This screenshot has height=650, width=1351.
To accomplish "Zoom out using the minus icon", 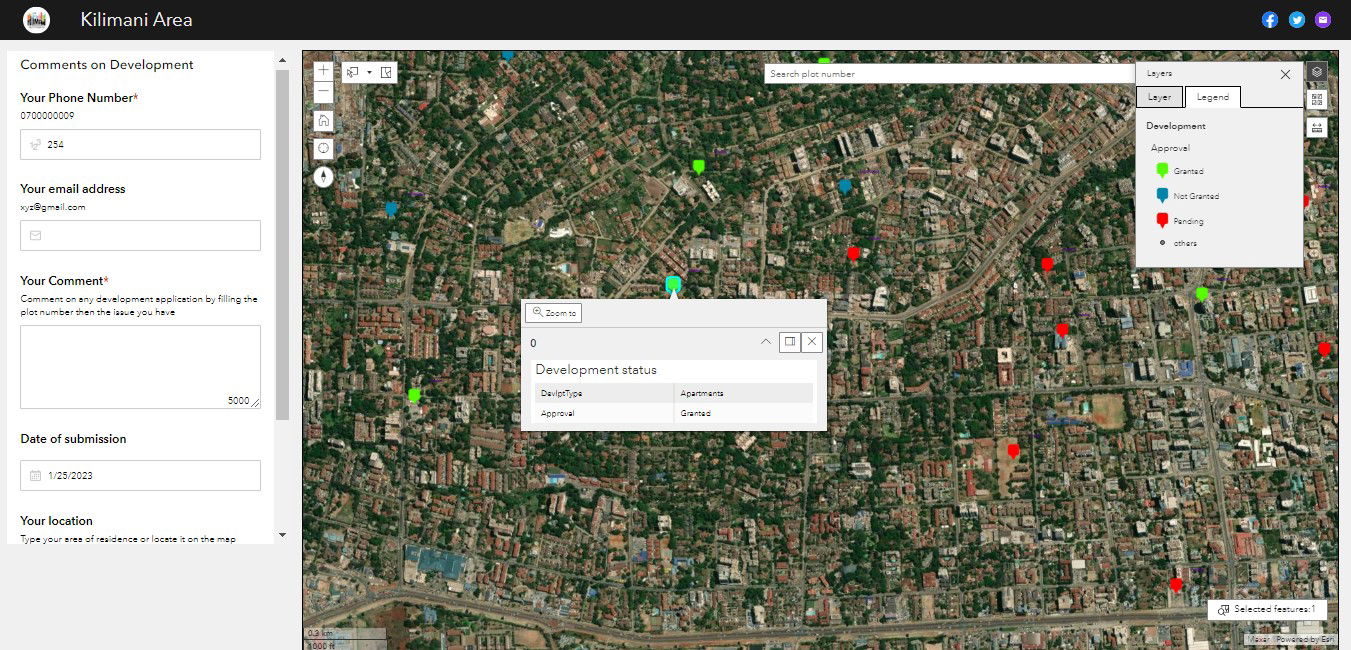I will coord(323,92).
